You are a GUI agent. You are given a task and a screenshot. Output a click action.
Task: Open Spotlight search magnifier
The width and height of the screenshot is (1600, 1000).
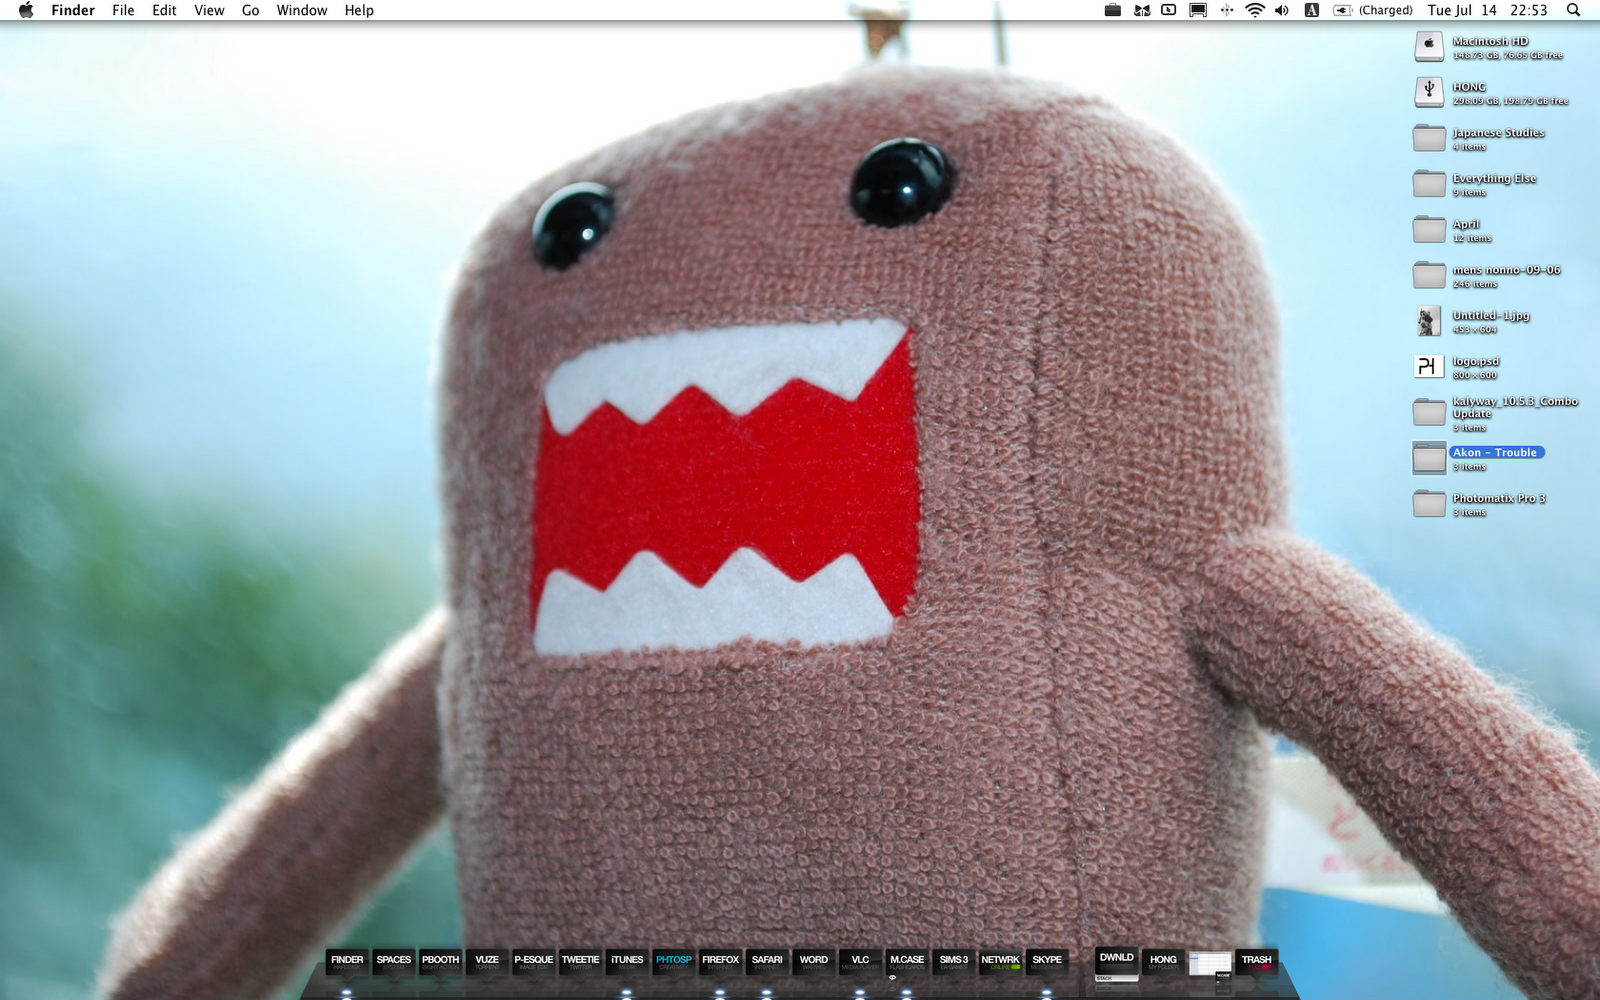(1573, 10)
